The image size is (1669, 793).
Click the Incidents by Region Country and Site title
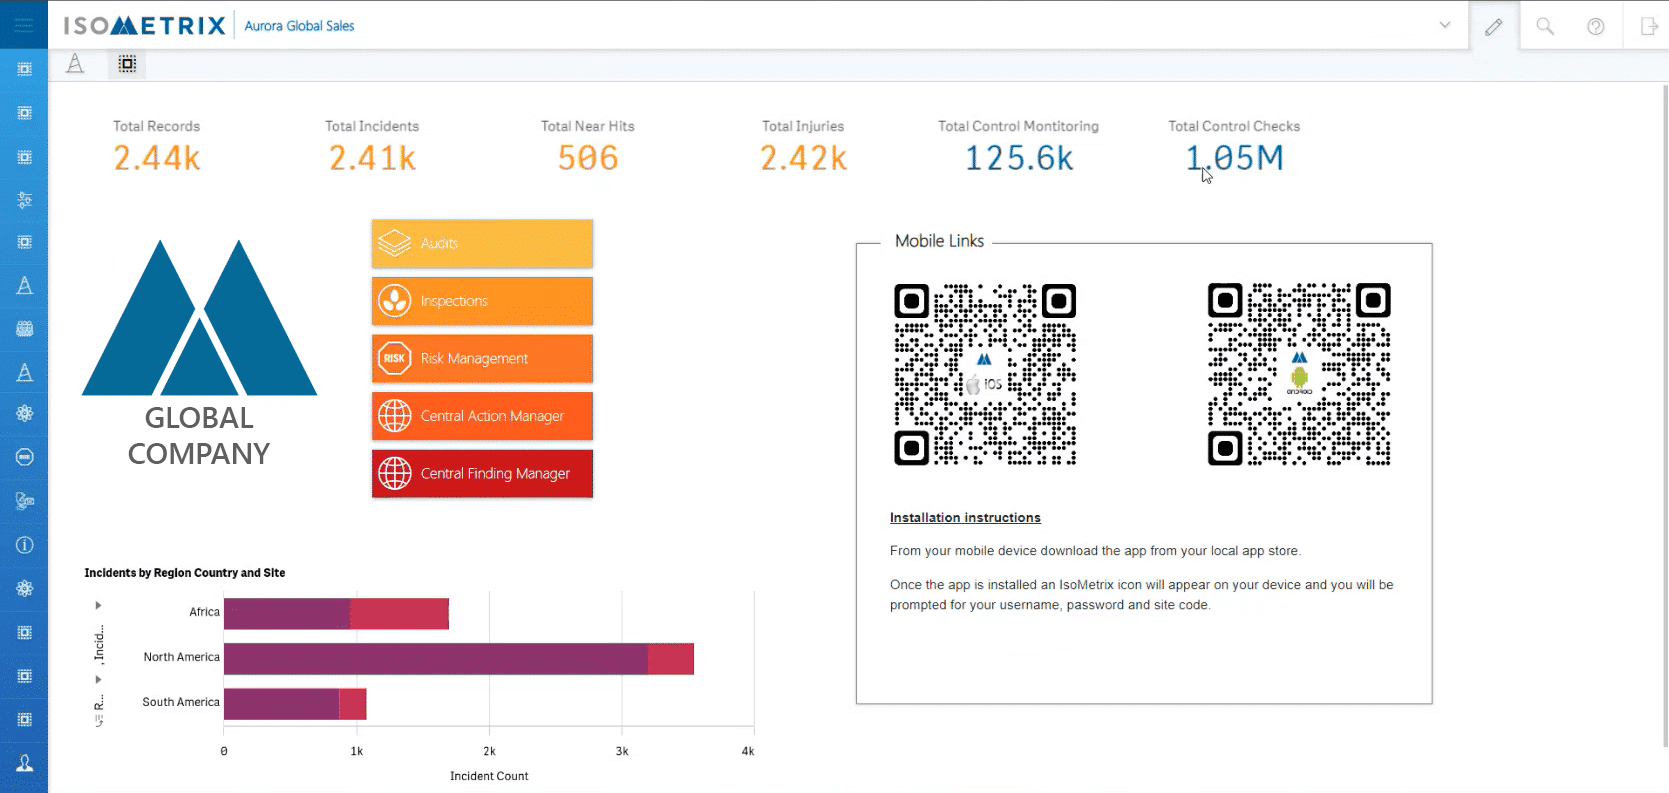(185, 573)
